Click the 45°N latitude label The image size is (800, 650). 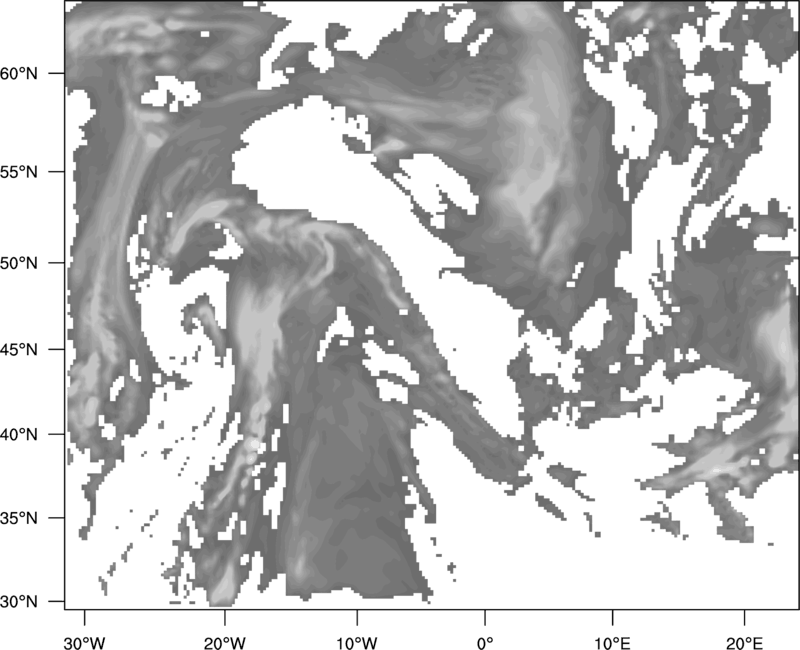19,349
